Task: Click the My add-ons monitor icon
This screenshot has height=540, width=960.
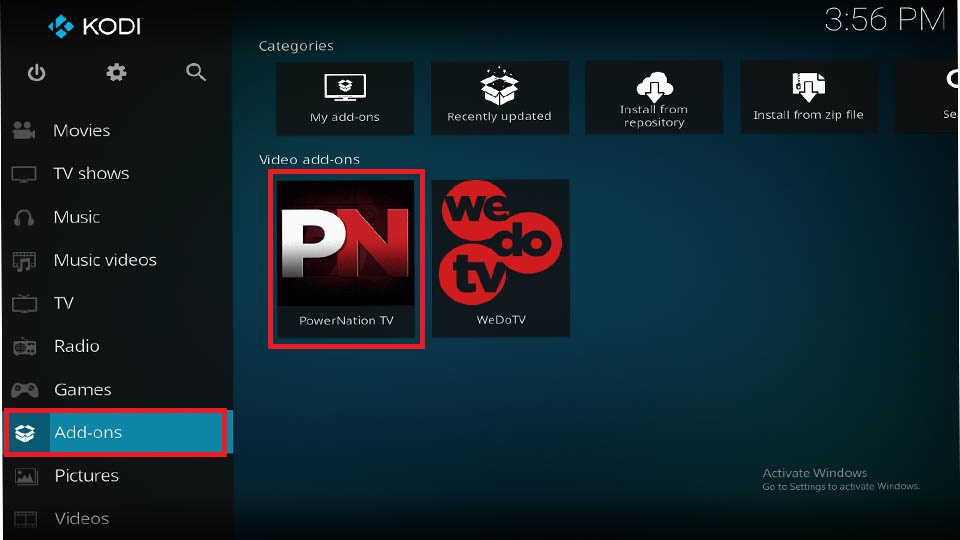Action: pos(345,88)
